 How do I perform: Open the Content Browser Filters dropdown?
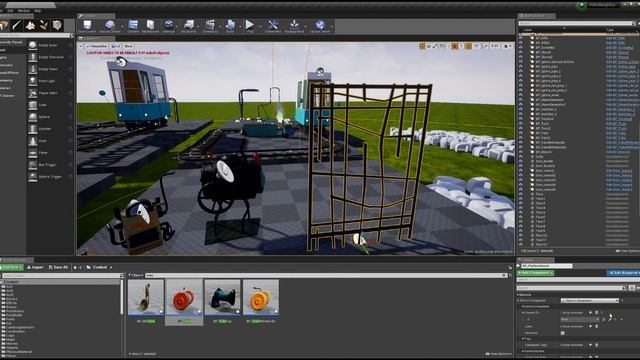pyautogui.click(x=136, y=276)
